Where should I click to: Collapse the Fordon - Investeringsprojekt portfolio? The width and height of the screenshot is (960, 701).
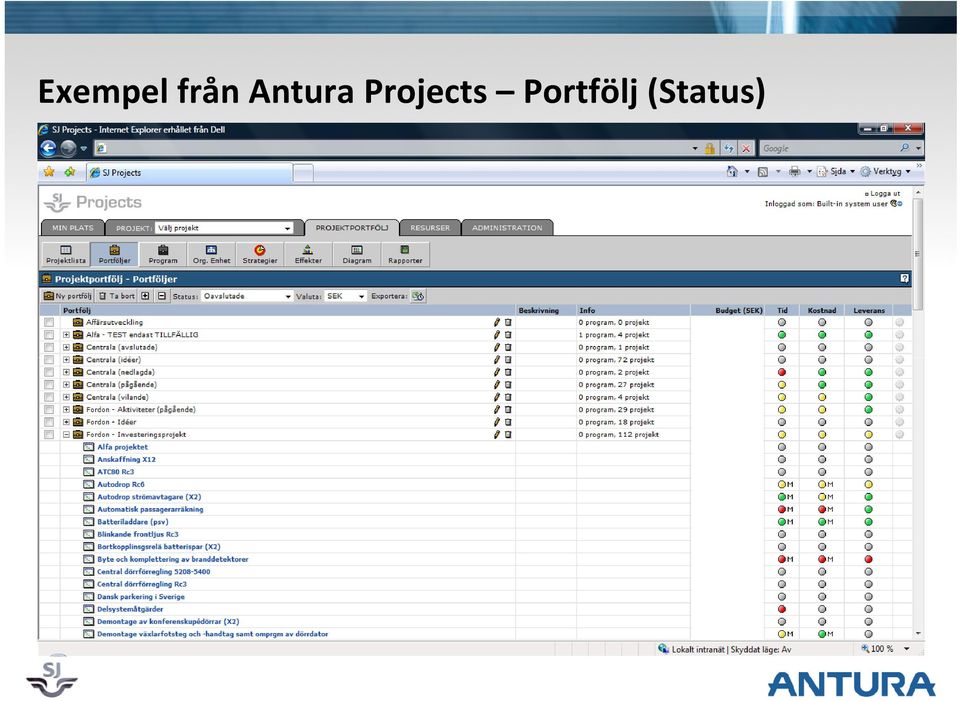click(66, 435)
